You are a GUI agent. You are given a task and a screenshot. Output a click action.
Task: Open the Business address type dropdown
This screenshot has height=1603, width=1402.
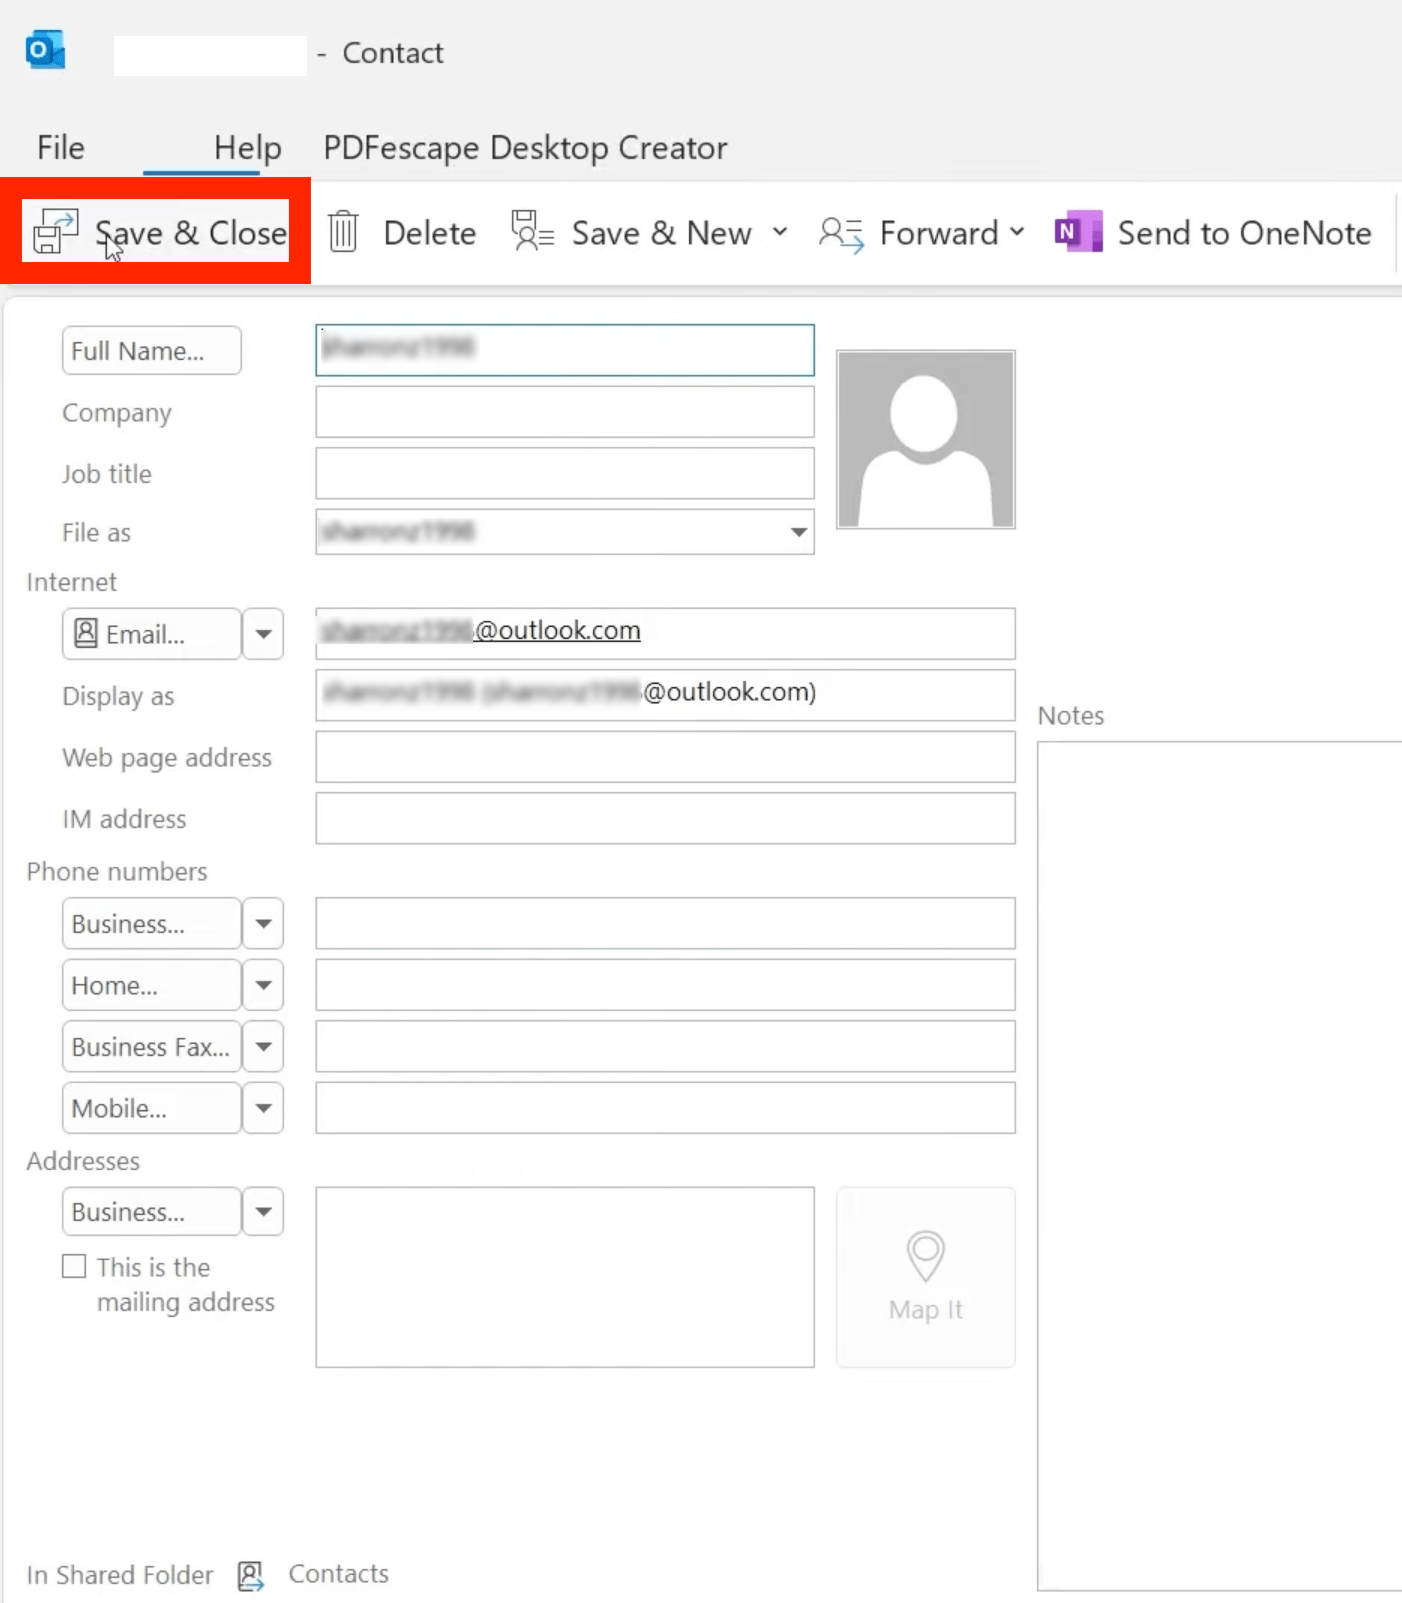pos(263,1212)
